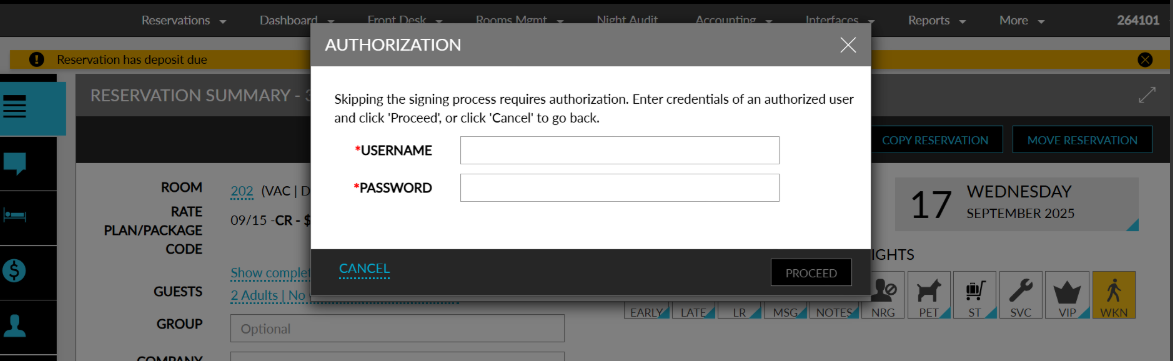Dismiss the deposit due warning banner
The height and width of the screenshot is (361, 1173).
[1145, 60]
